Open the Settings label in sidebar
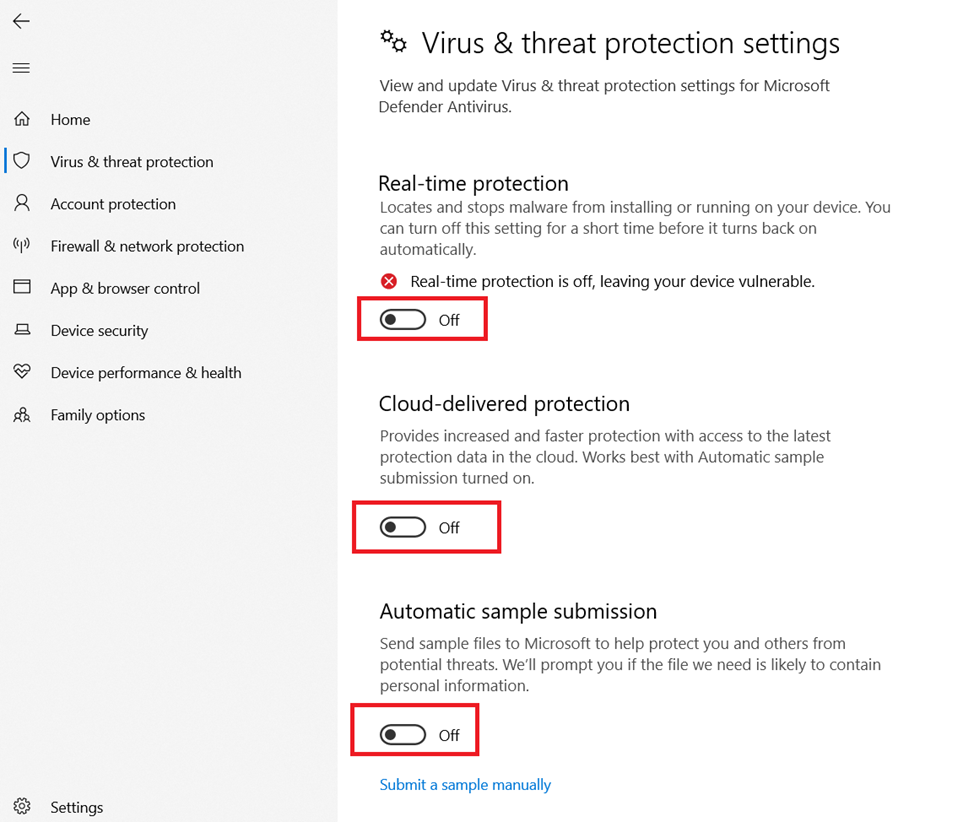Image resolution: width=974 pixels, height=822 pixels. pos(77,807)
